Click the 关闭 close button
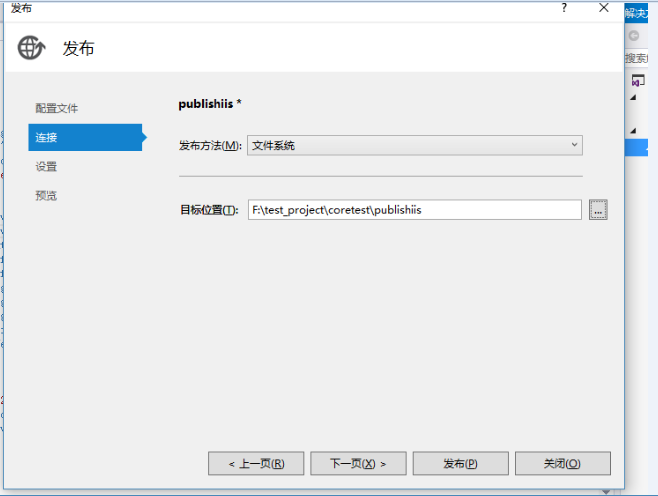Screen dimensions: 658x496 tap(563, 463)
